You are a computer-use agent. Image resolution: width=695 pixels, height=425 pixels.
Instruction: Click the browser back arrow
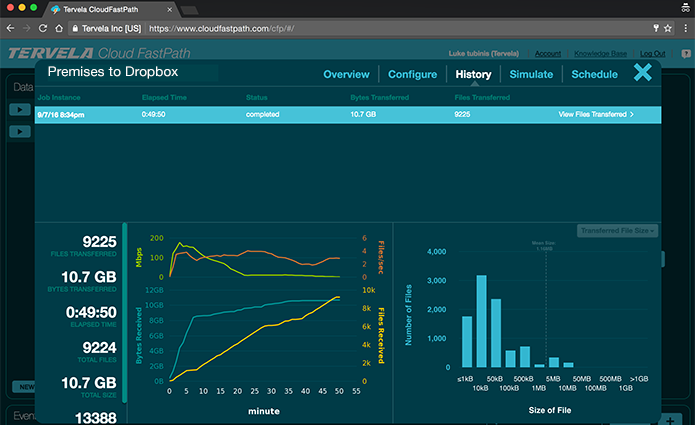[10, 28]
